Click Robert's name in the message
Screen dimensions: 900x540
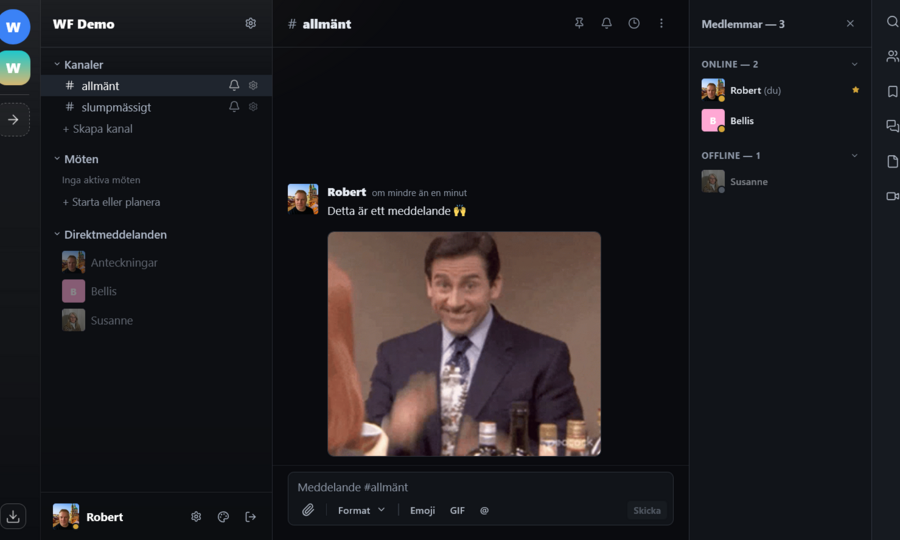click(x=347, y=192)
